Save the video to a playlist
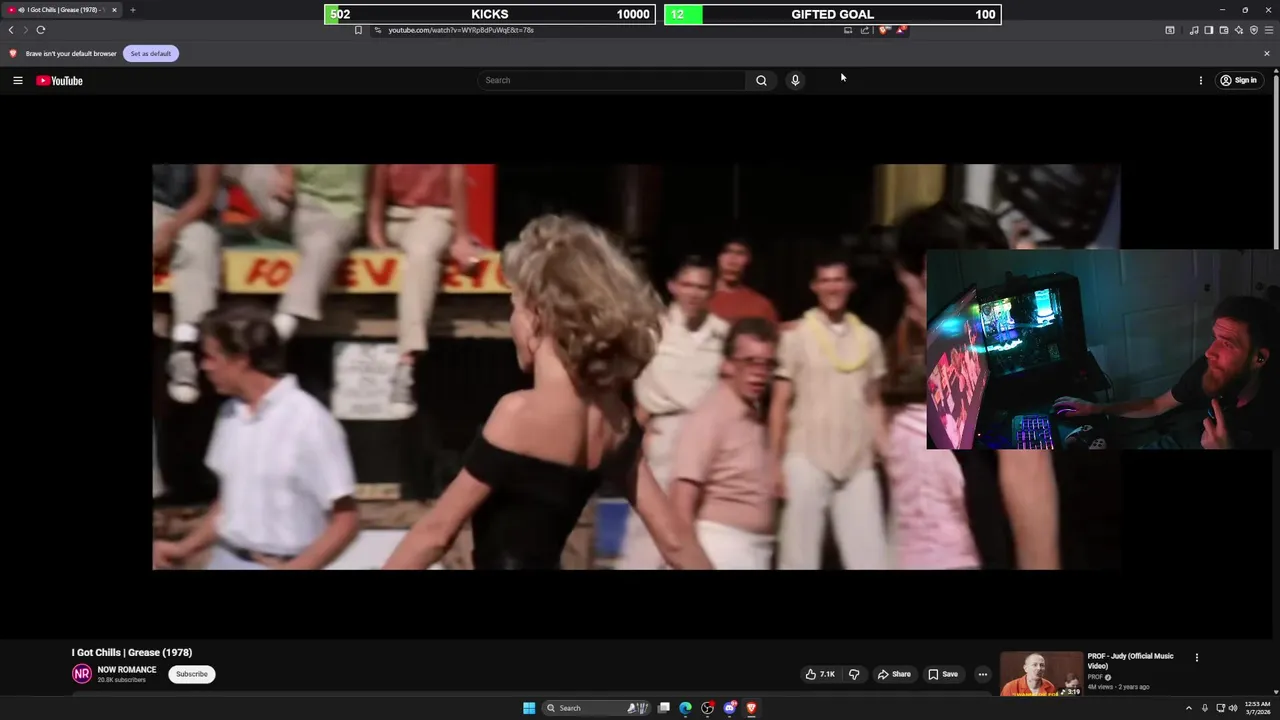Viewport: 1280px width, 720px height. 942,674
